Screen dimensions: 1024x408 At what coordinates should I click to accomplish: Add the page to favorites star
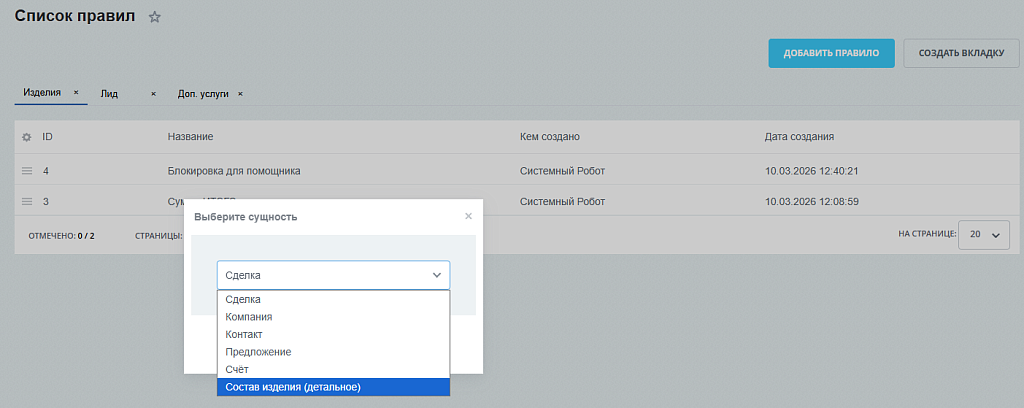[154, 18]
